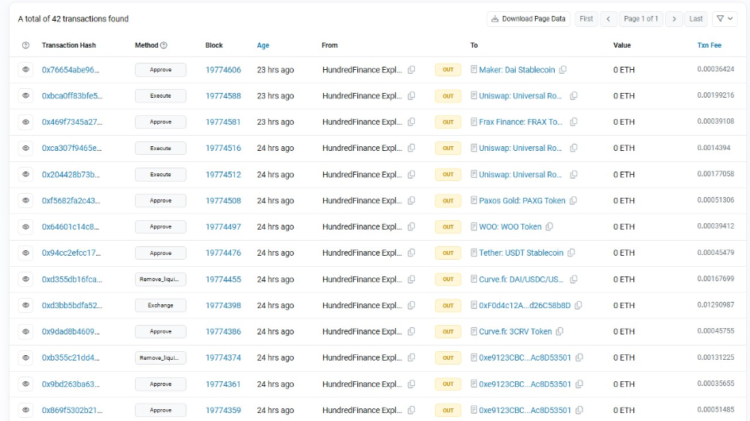Open transaction hash 0x76654abe96

coord(70,70)
